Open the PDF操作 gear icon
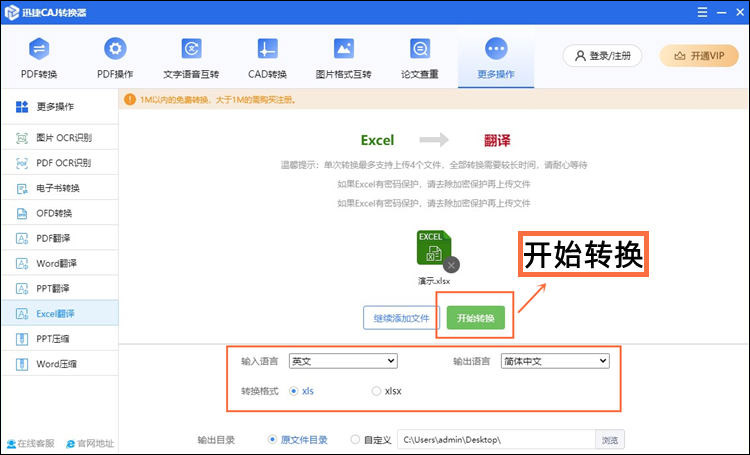Image resolution: width=750 pixels, height=455 pixels. point(115,49)
